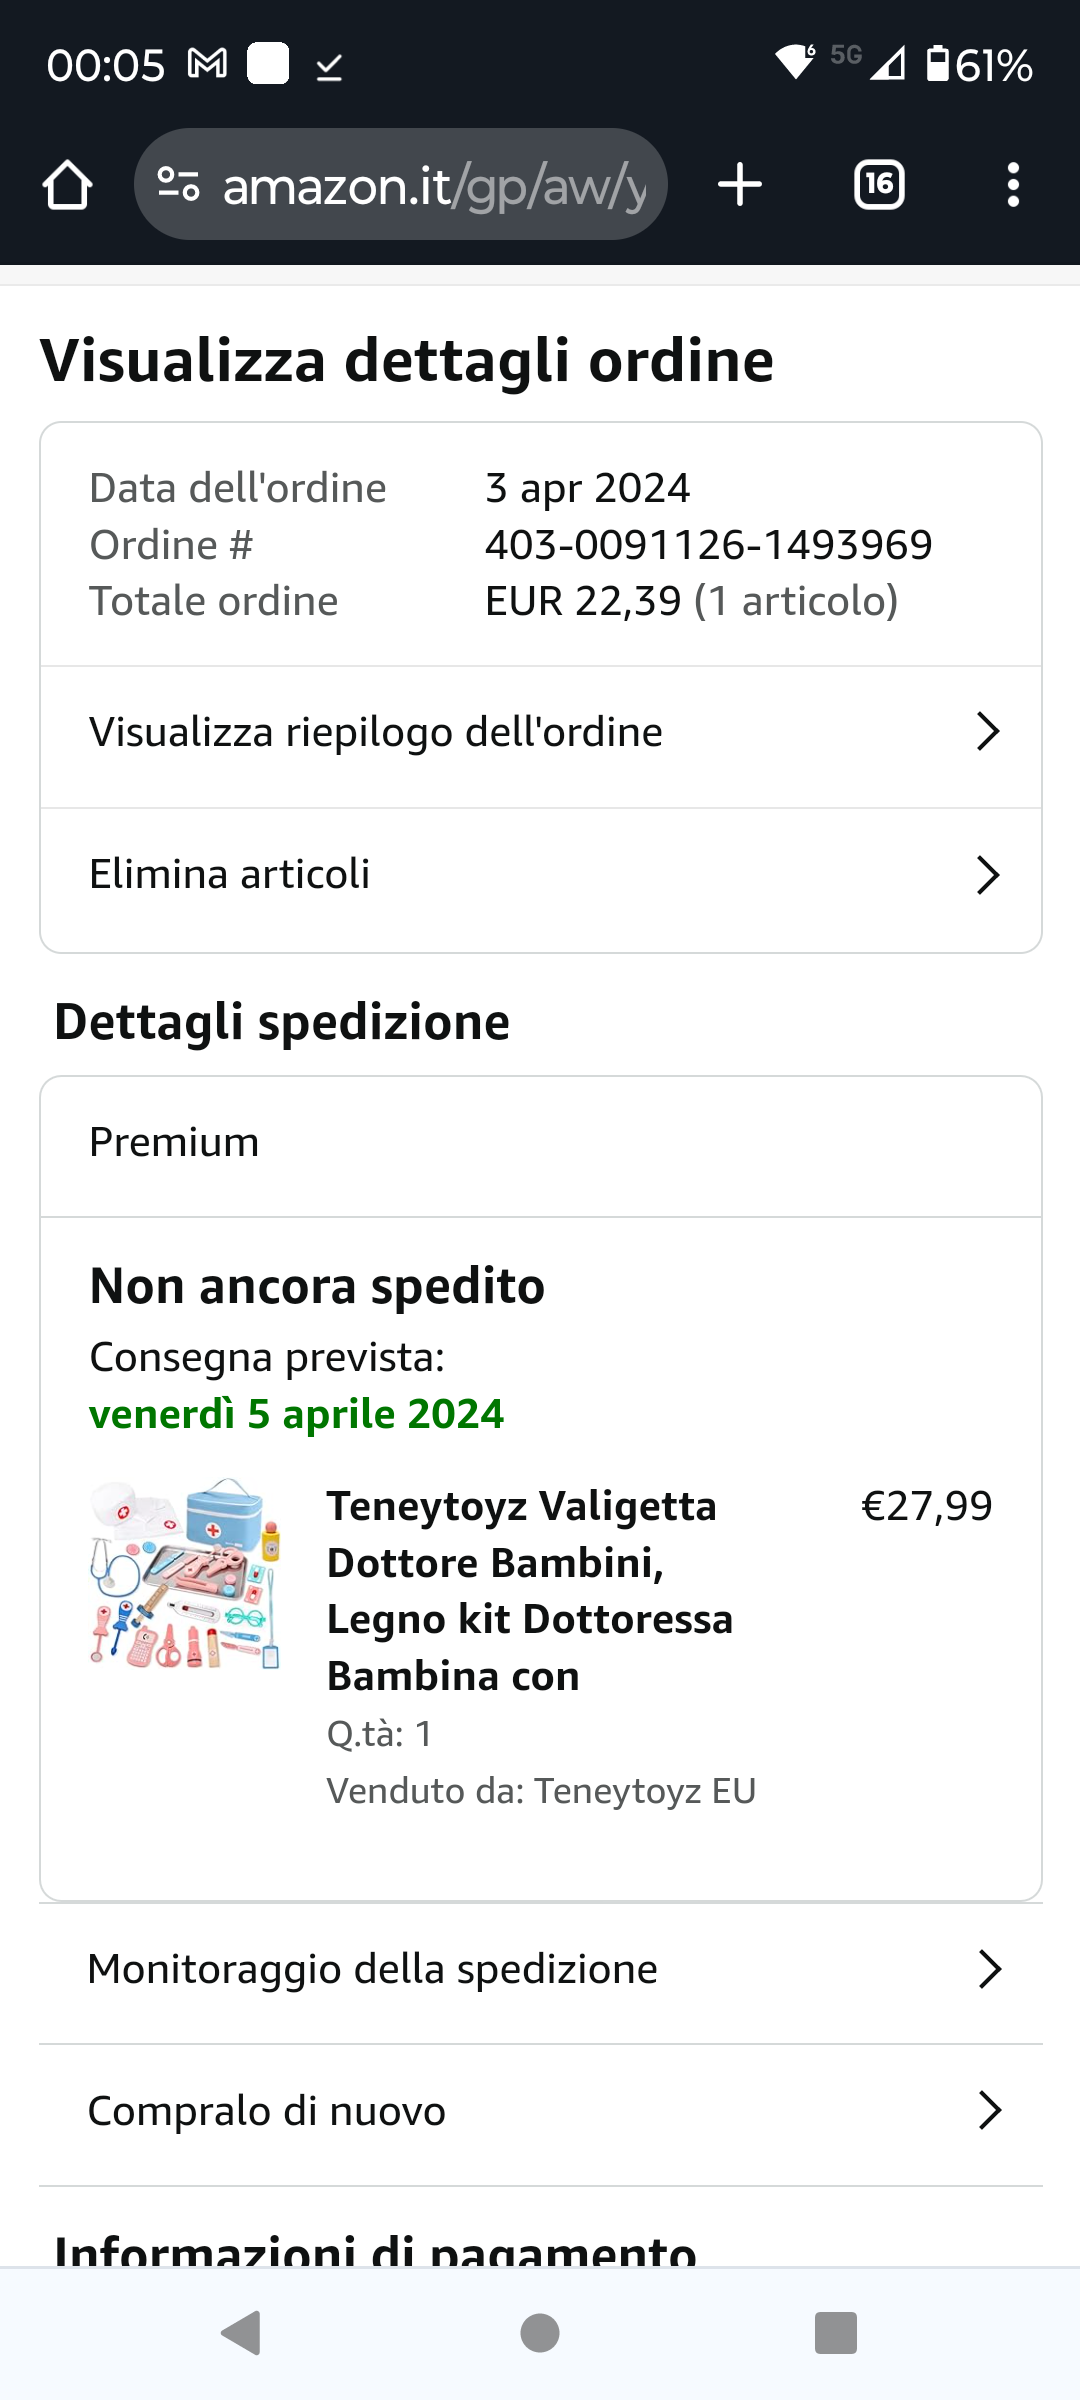Expand Visualizza riepilogo dell'ordine chevron
The image size is (1080, 2400).
988,732
